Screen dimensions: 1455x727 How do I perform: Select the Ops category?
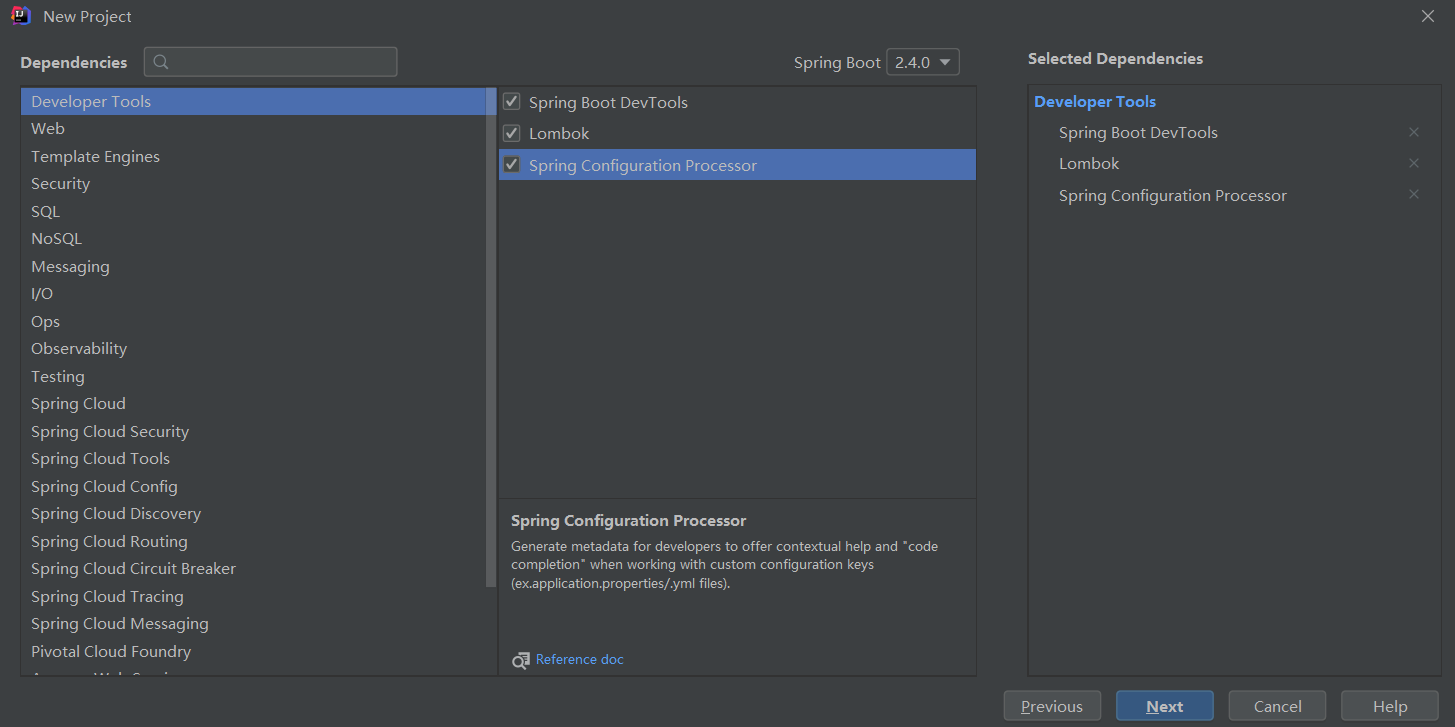tap(253, 321)
